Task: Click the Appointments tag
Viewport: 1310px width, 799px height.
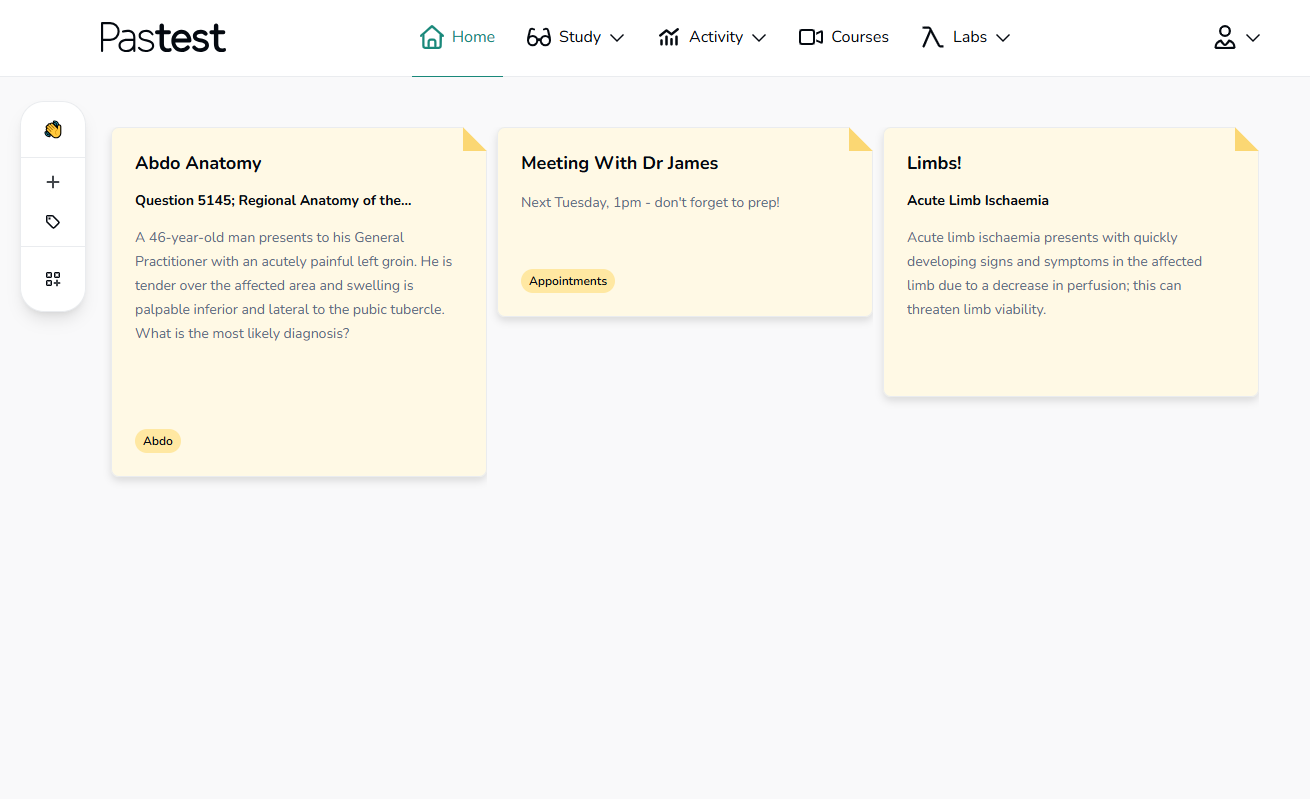Action: tap(568, 281)
